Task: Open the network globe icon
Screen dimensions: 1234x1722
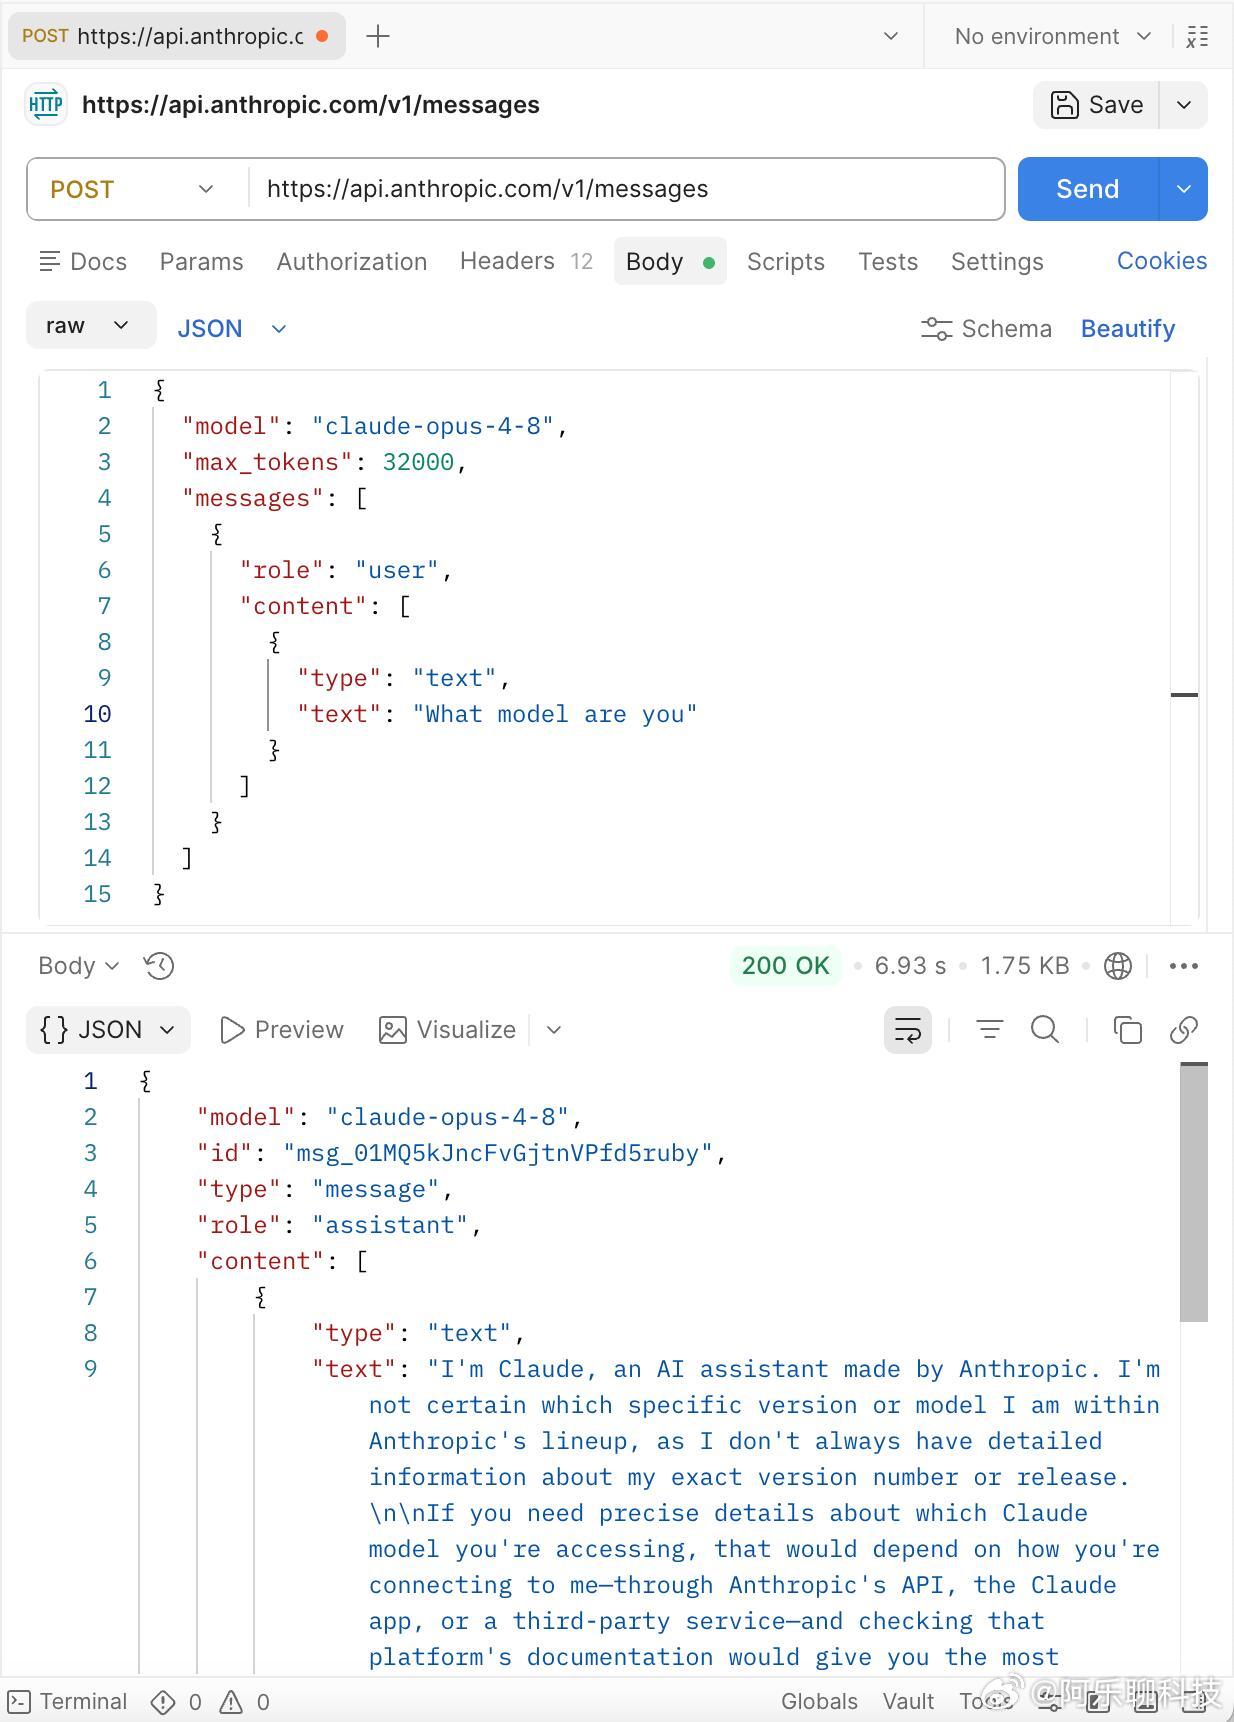Action: click(x=1118, y=966)
